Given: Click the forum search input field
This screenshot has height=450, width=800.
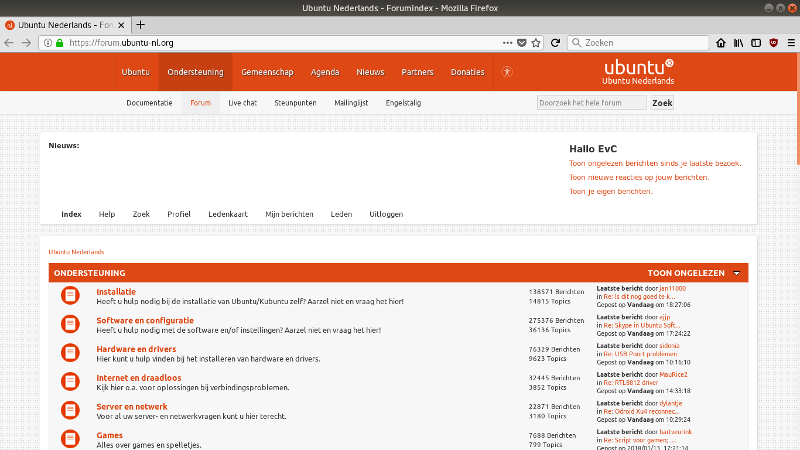Looking at the screenshot, I should 592,103.
